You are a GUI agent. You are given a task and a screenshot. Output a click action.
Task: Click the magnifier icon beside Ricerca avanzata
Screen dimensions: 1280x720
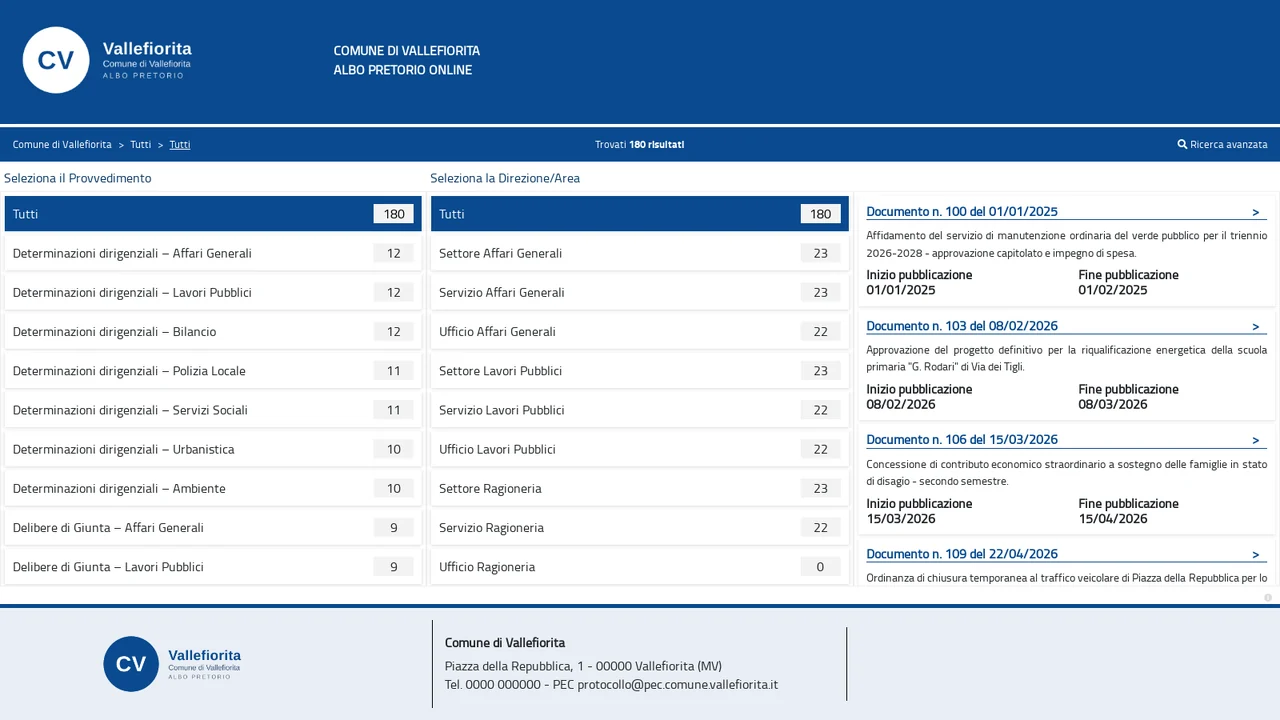tap(1182, 144)
